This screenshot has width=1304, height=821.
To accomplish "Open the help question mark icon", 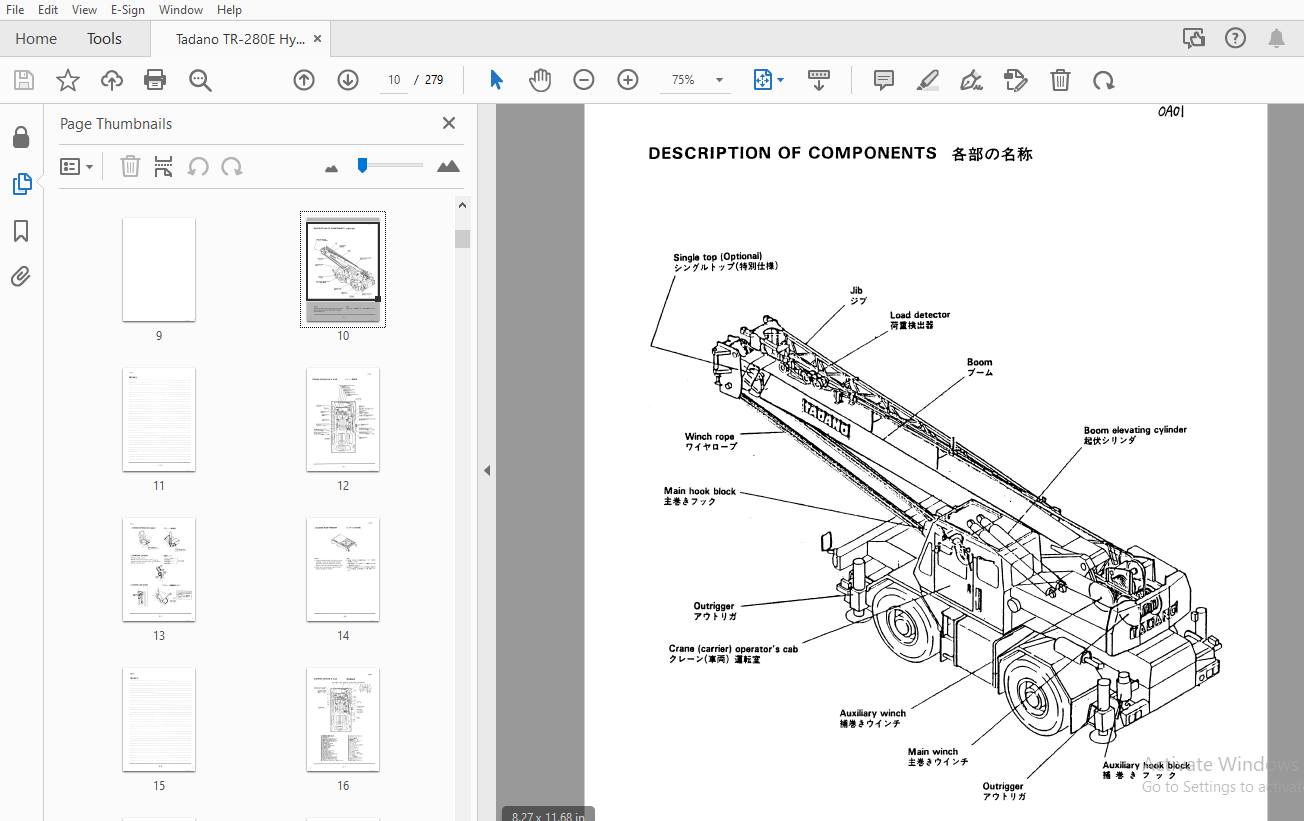I will [1235, 38].
